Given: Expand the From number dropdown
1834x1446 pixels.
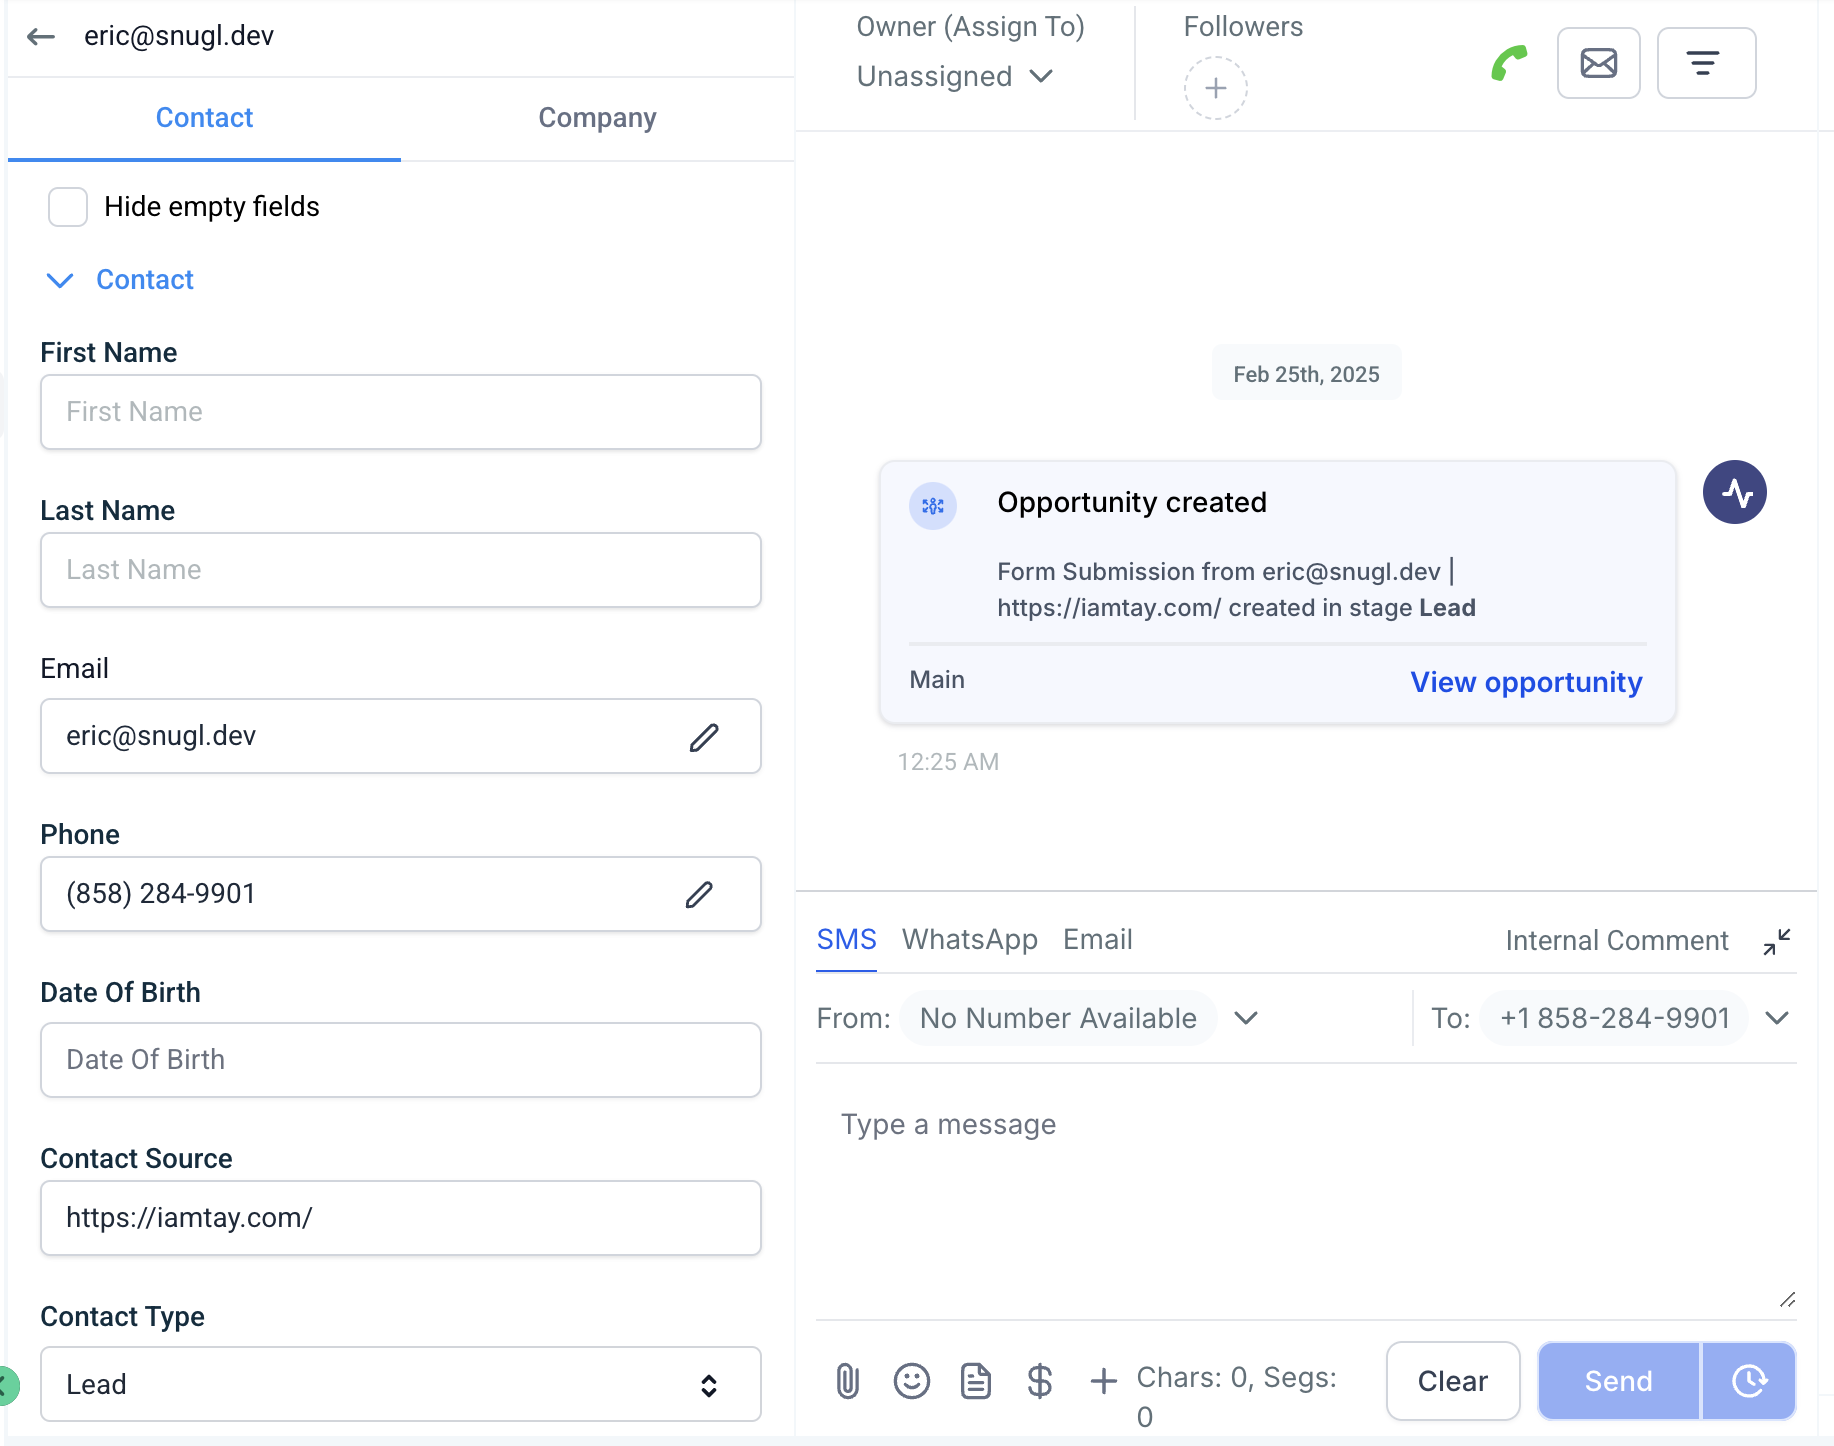Looking at the screenshot, I should click(1245, 1018).
